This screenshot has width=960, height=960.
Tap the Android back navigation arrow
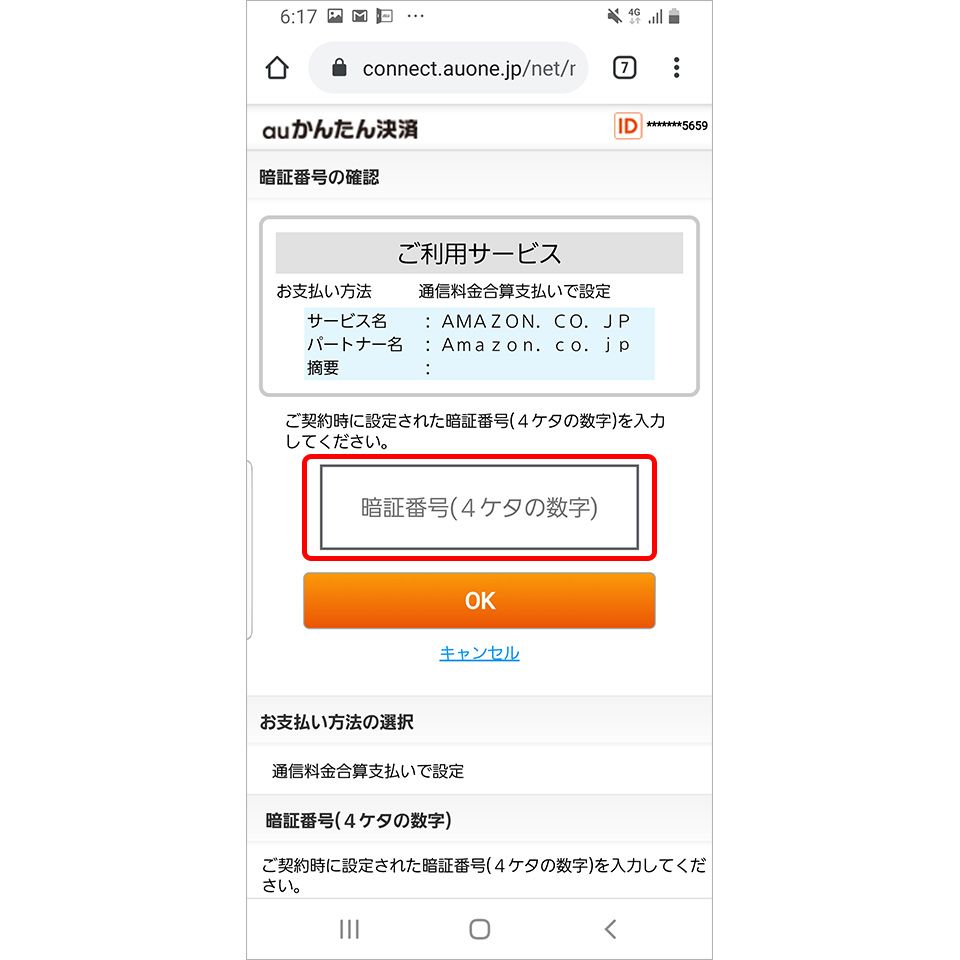coord(610,929)
